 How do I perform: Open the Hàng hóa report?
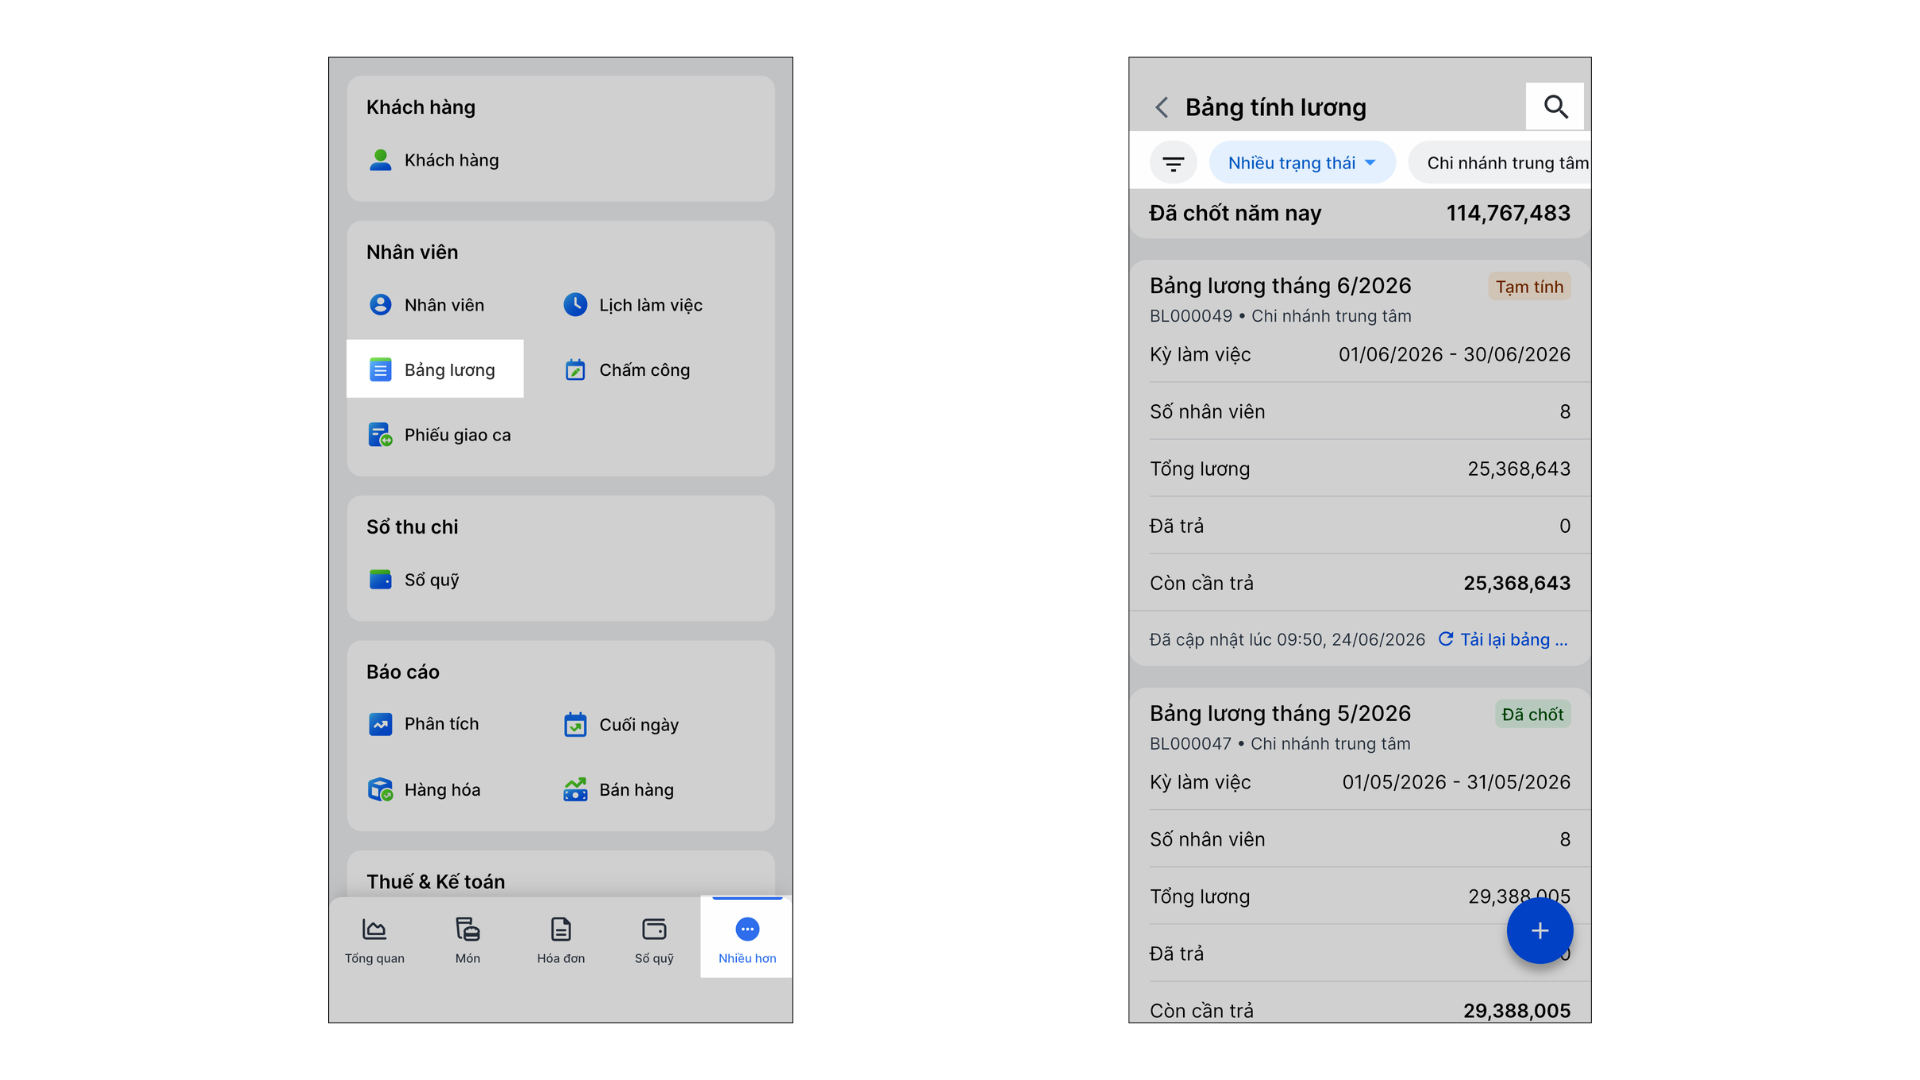(424, 790)
